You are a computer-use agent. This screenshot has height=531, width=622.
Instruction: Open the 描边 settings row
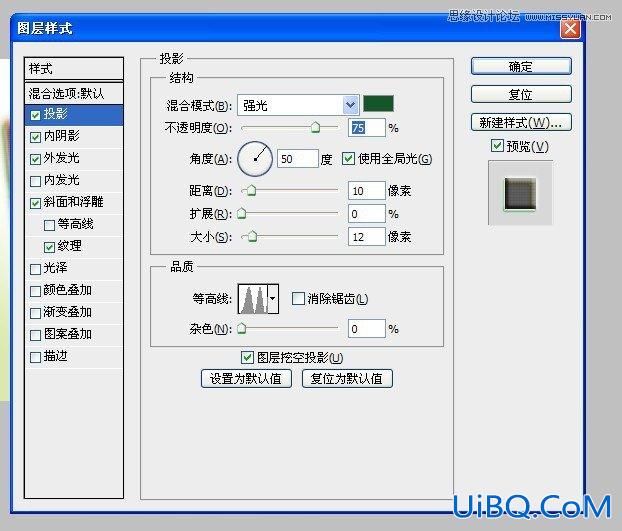click(x=74, y=357)
